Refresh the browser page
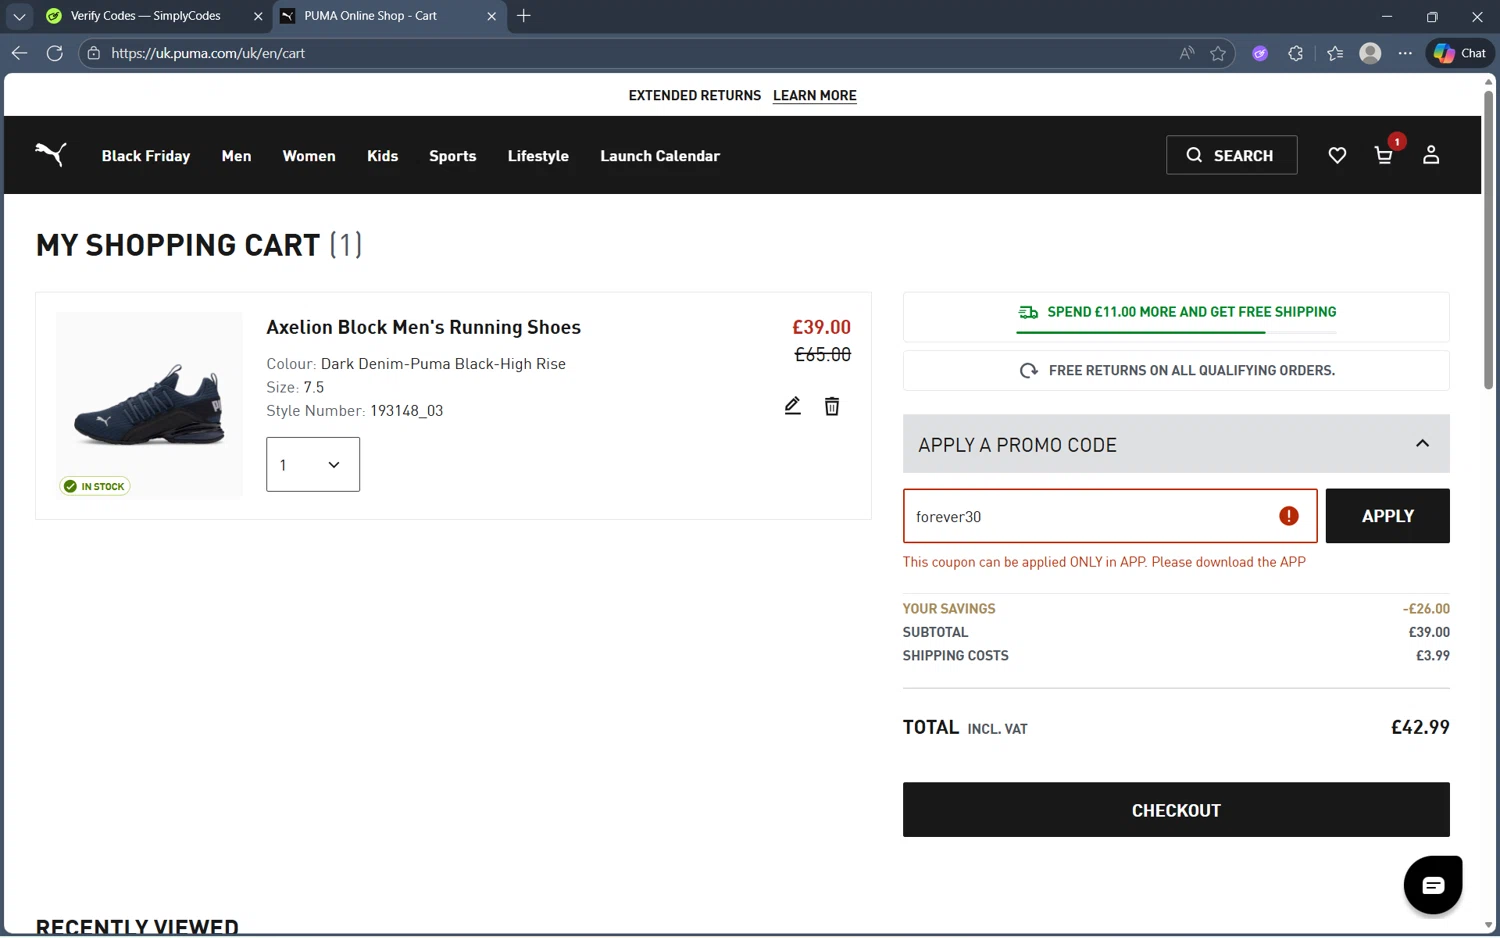1500x938 pixels. click(55, 53)
